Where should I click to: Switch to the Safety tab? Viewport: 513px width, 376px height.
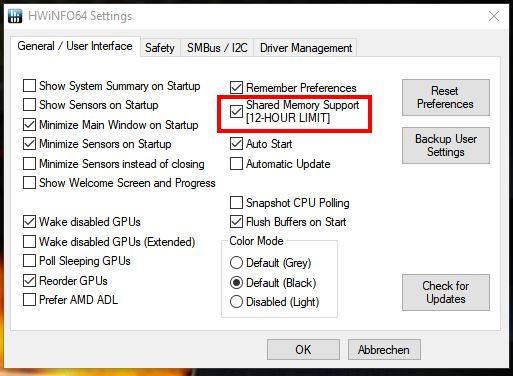pyautogui.click(x=160, y=48)
